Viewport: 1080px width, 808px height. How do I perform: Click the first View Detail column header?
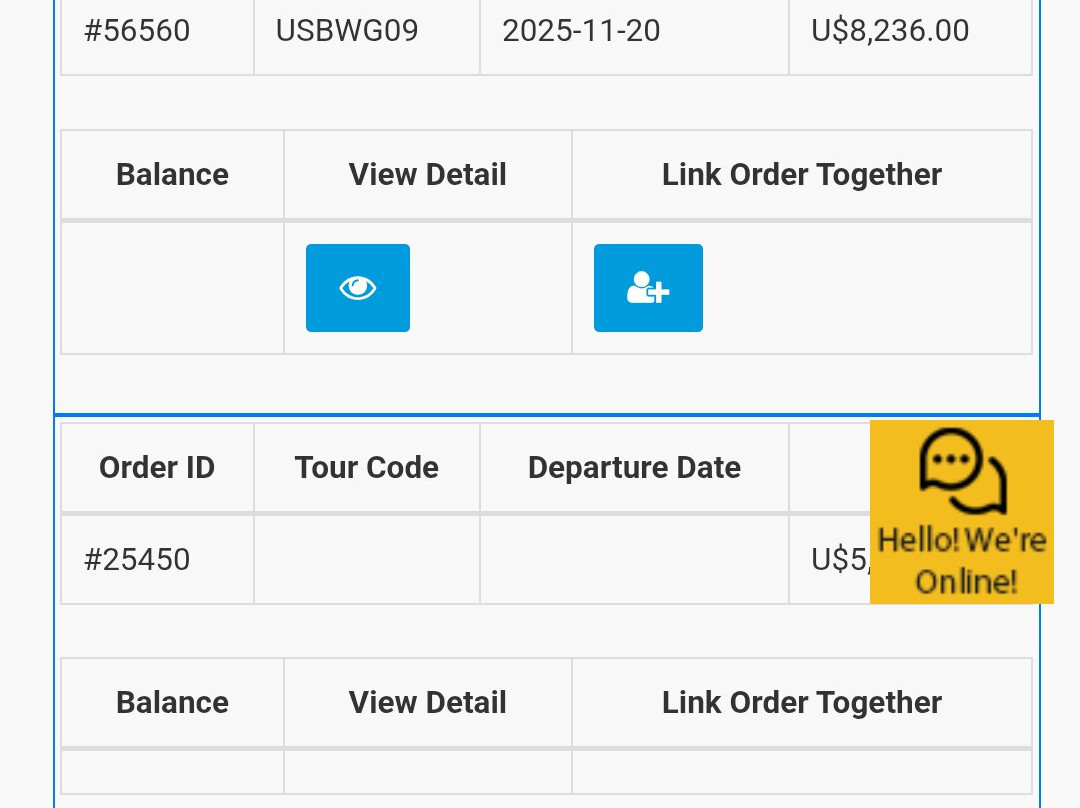tap(427, 175)
